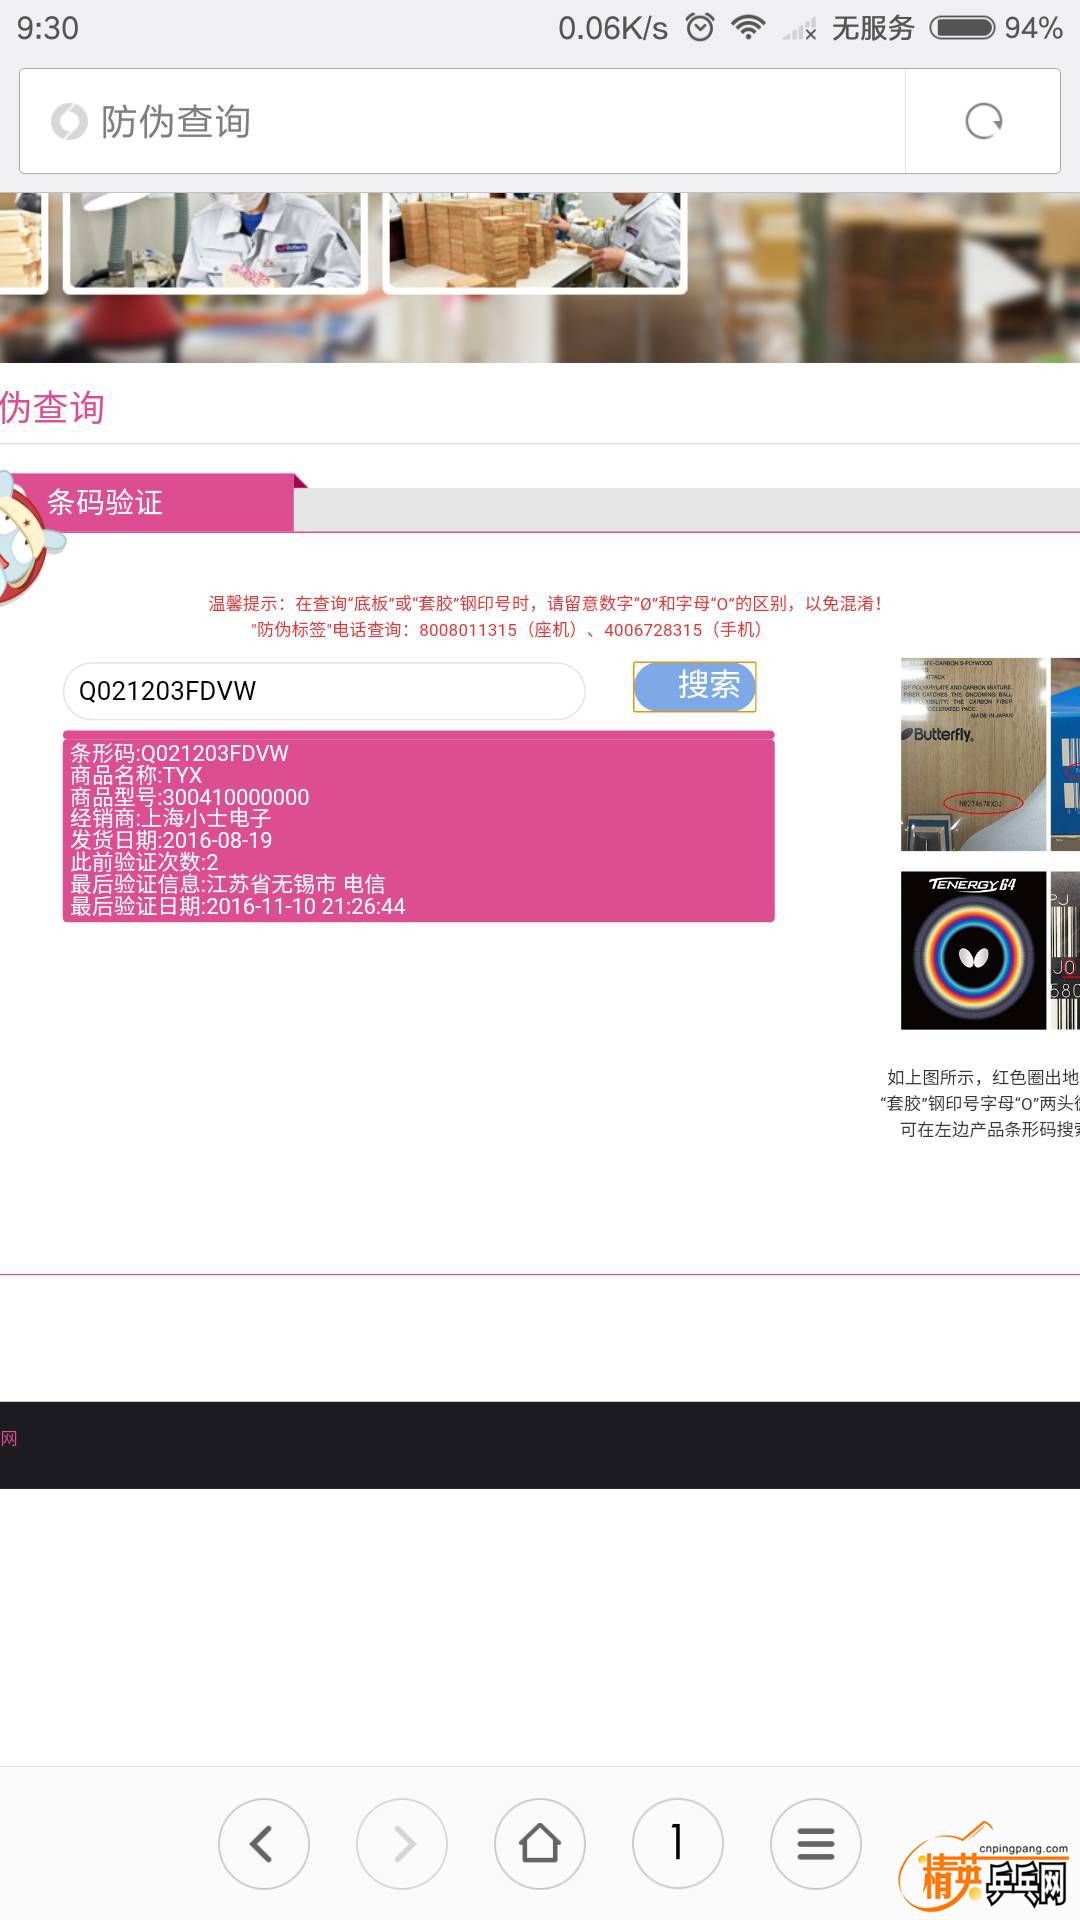Screen dimensions: 1080x1920
Task: Select the 最后验证日期 2016-11-10 line
Action: pyautogui.click(x=238, y=906)
